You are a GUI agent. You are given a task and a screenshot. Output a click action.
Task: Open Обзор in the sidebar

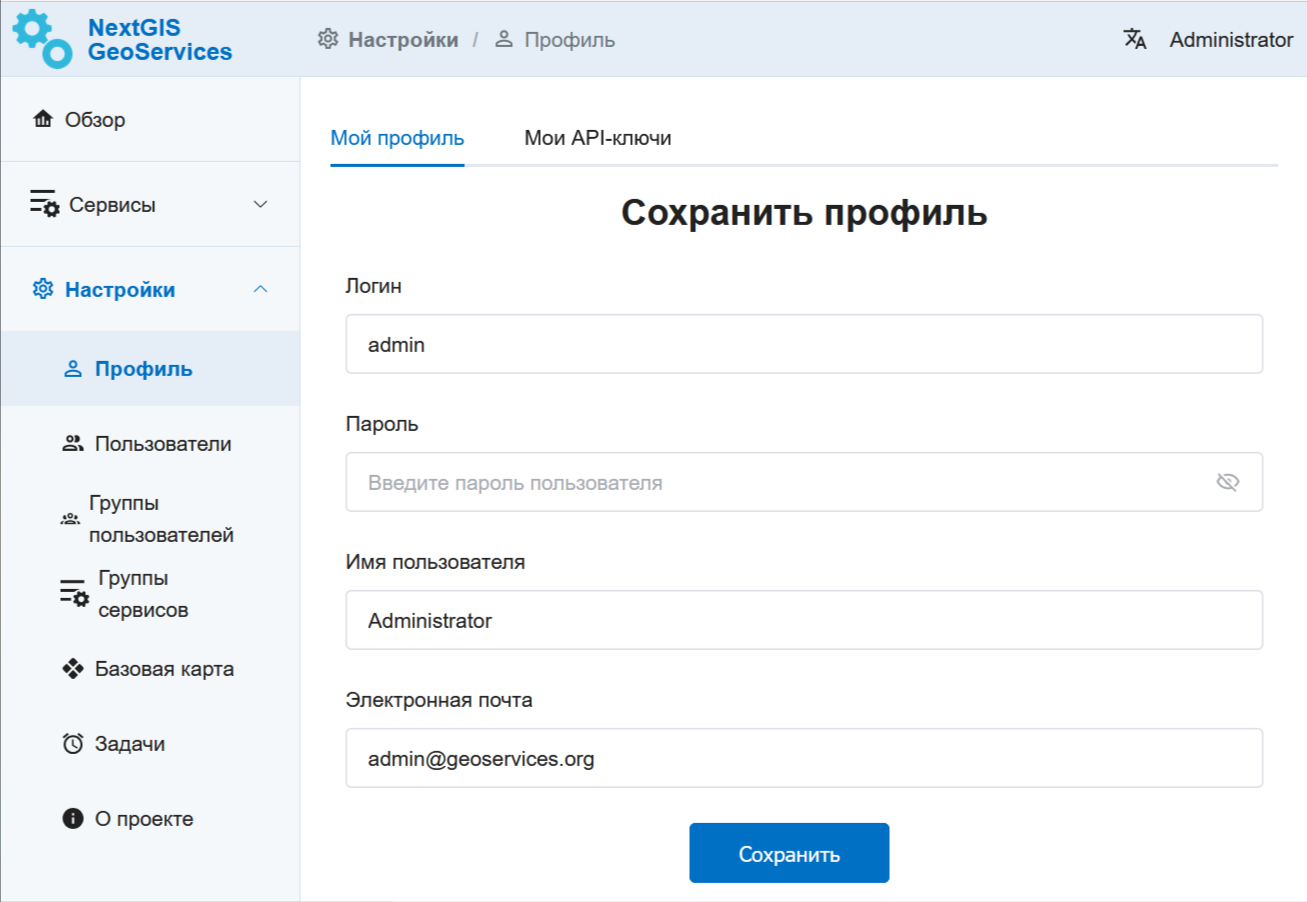[x=150, y=120]
